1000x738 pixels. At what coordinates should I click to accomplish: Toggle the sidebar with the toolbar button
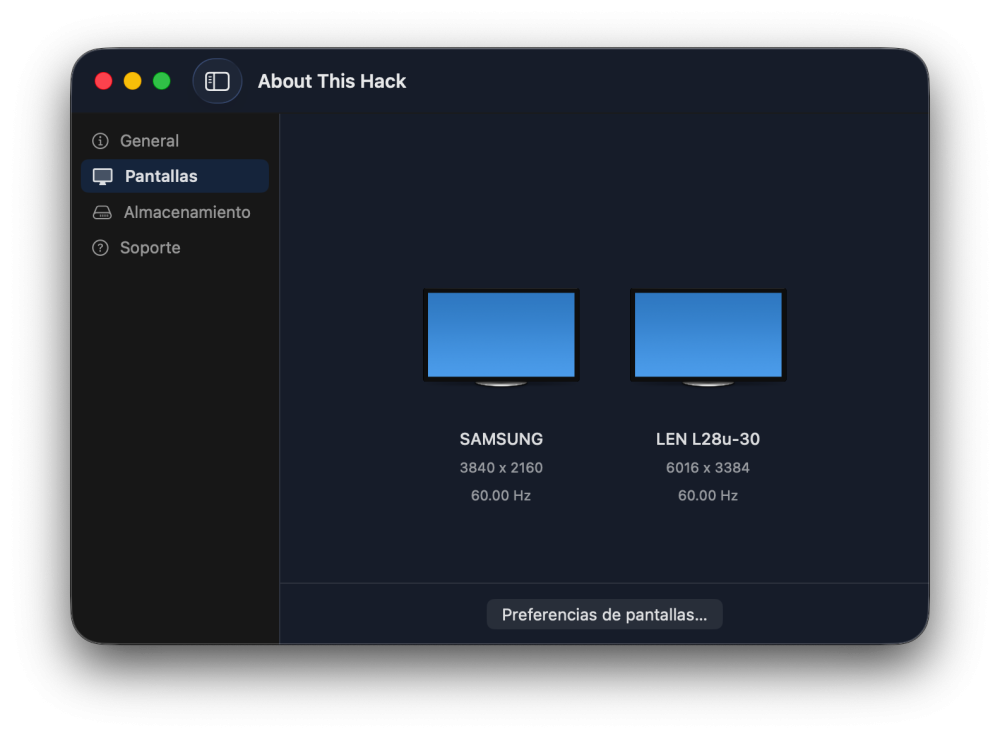(x=217, y=81)
